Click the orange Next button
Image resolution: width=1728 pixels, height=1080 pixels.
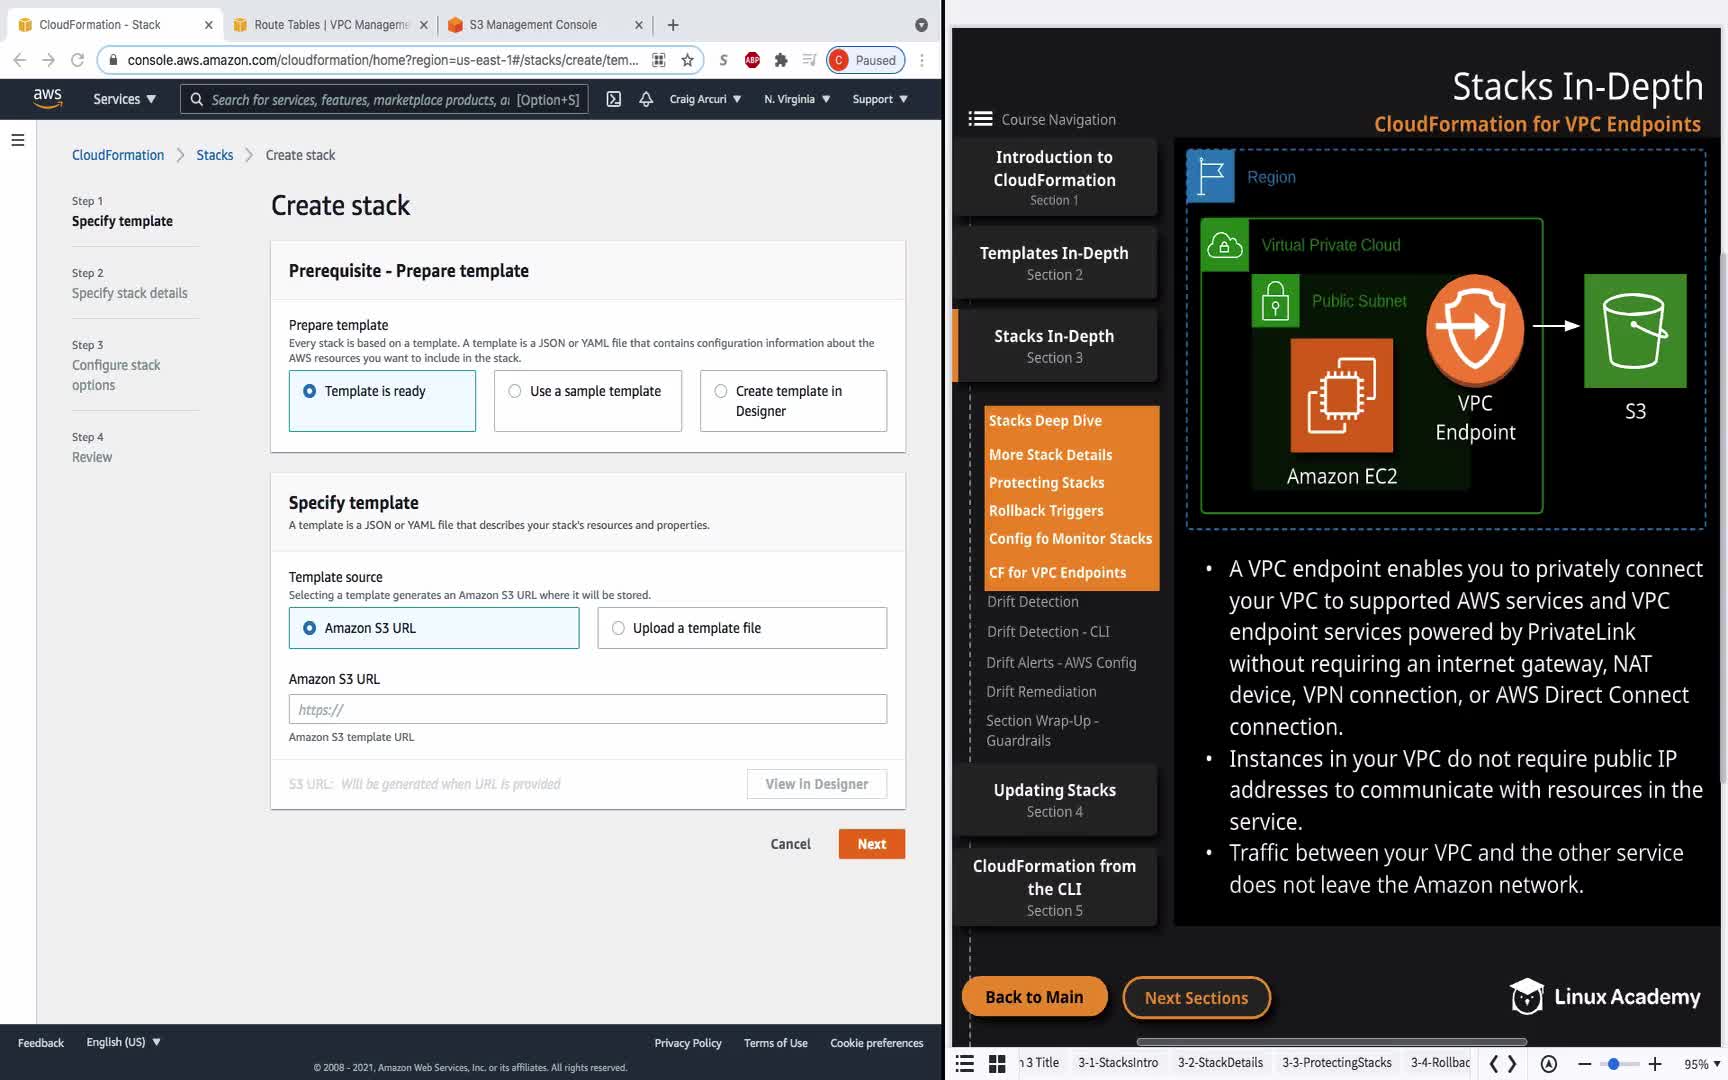872,844
